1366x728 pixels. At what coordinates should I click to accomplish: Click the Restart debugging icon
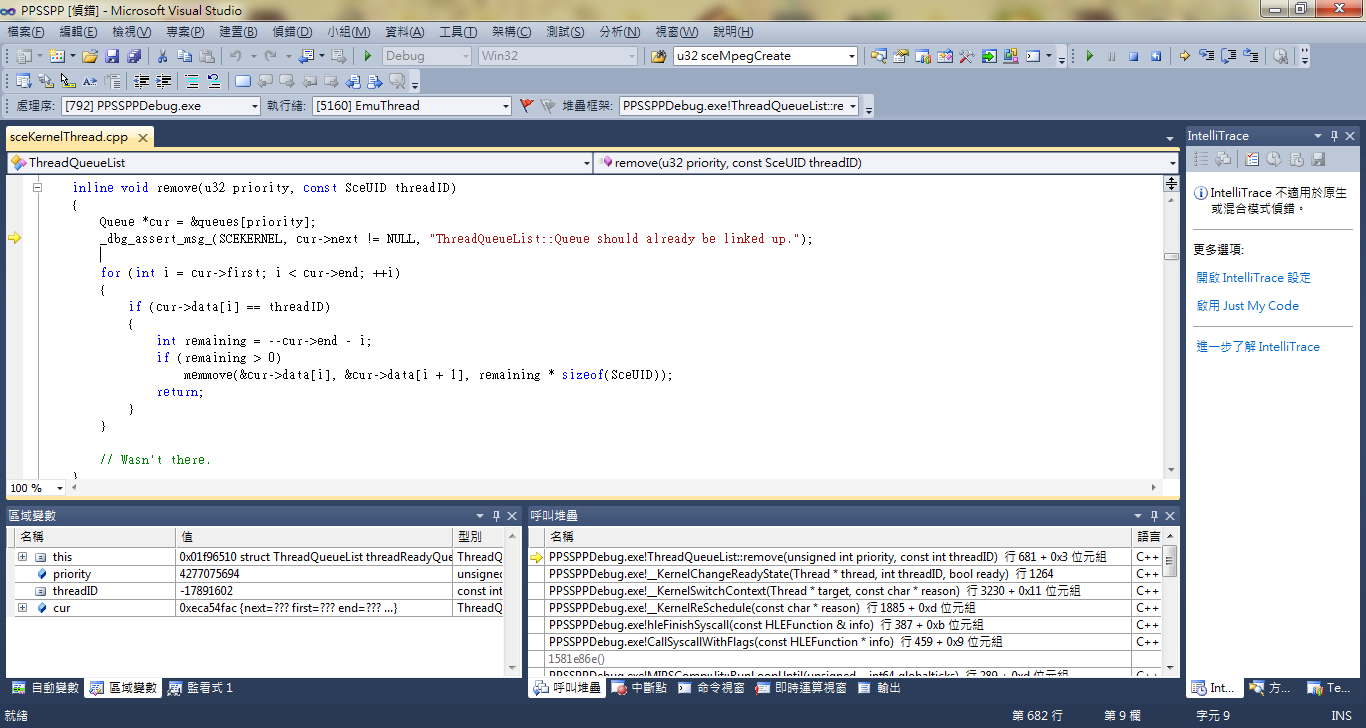click(1155, 56)
